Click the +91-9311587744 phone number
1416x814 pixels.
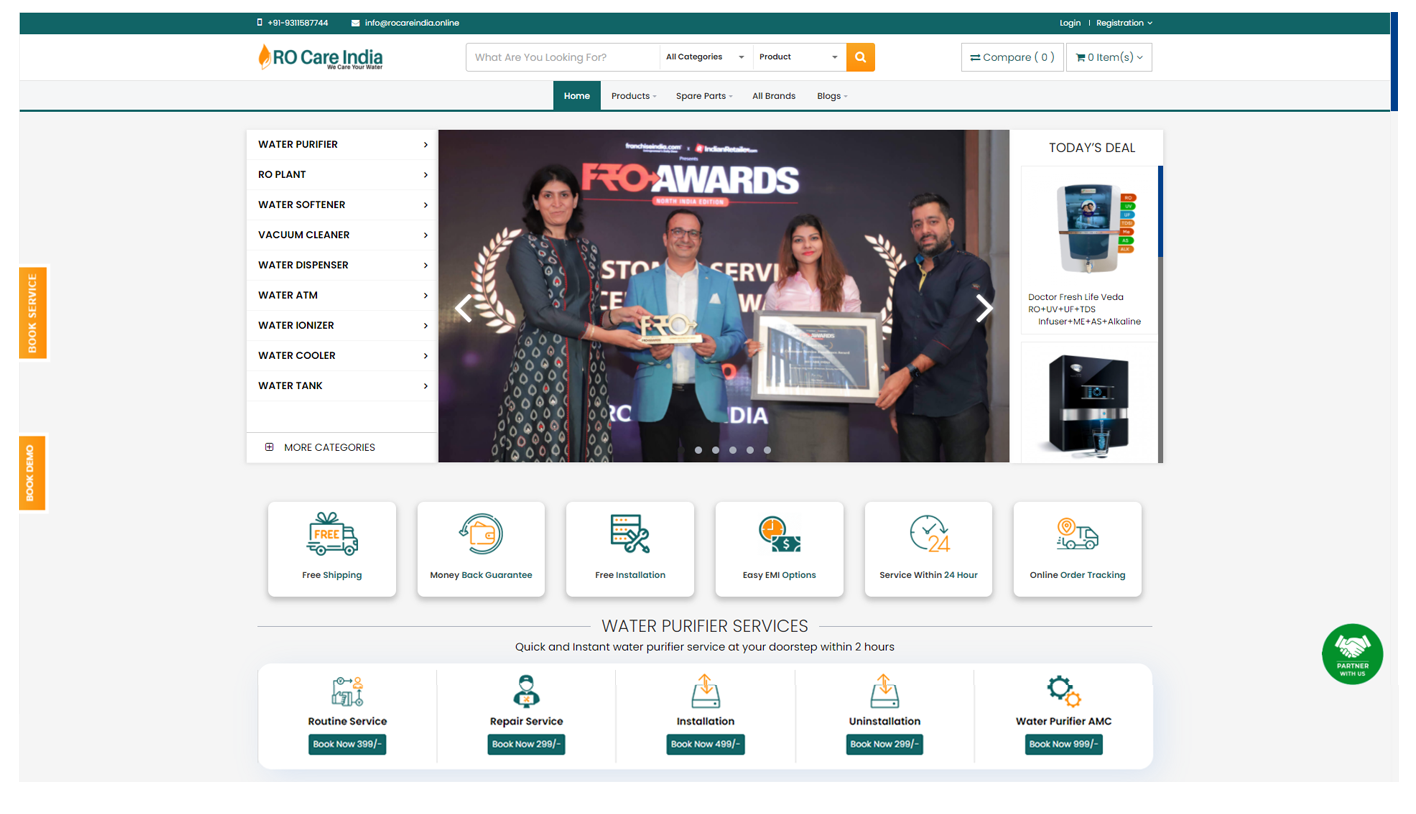tap(298, 23)
